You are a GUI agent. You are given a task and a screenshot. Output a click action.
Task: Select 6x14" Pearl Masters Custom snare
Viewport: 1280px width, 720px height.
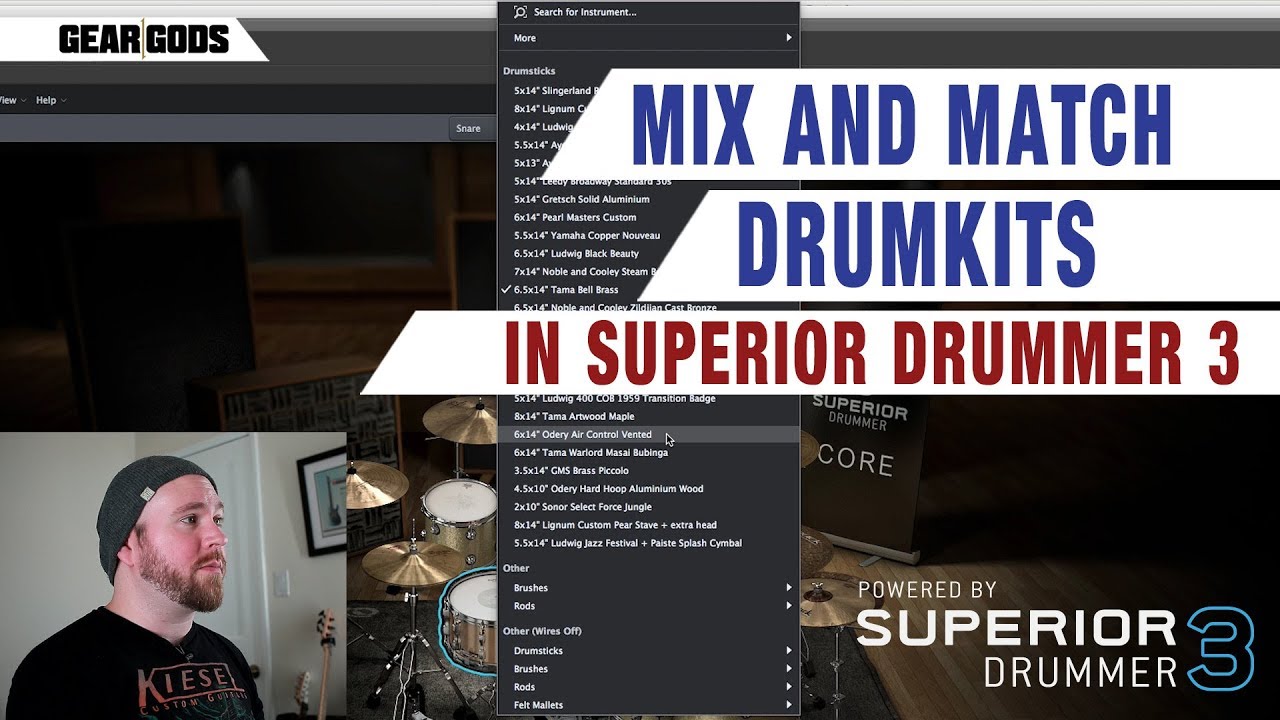[648, 217]
